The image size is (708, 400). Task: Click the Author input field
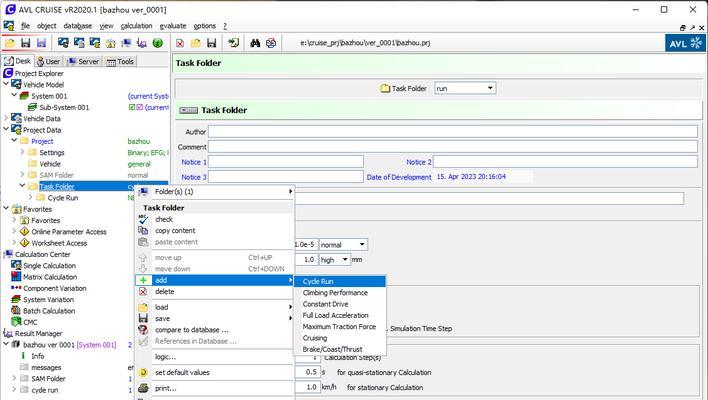pyautogui.click(x=453, y=131)
